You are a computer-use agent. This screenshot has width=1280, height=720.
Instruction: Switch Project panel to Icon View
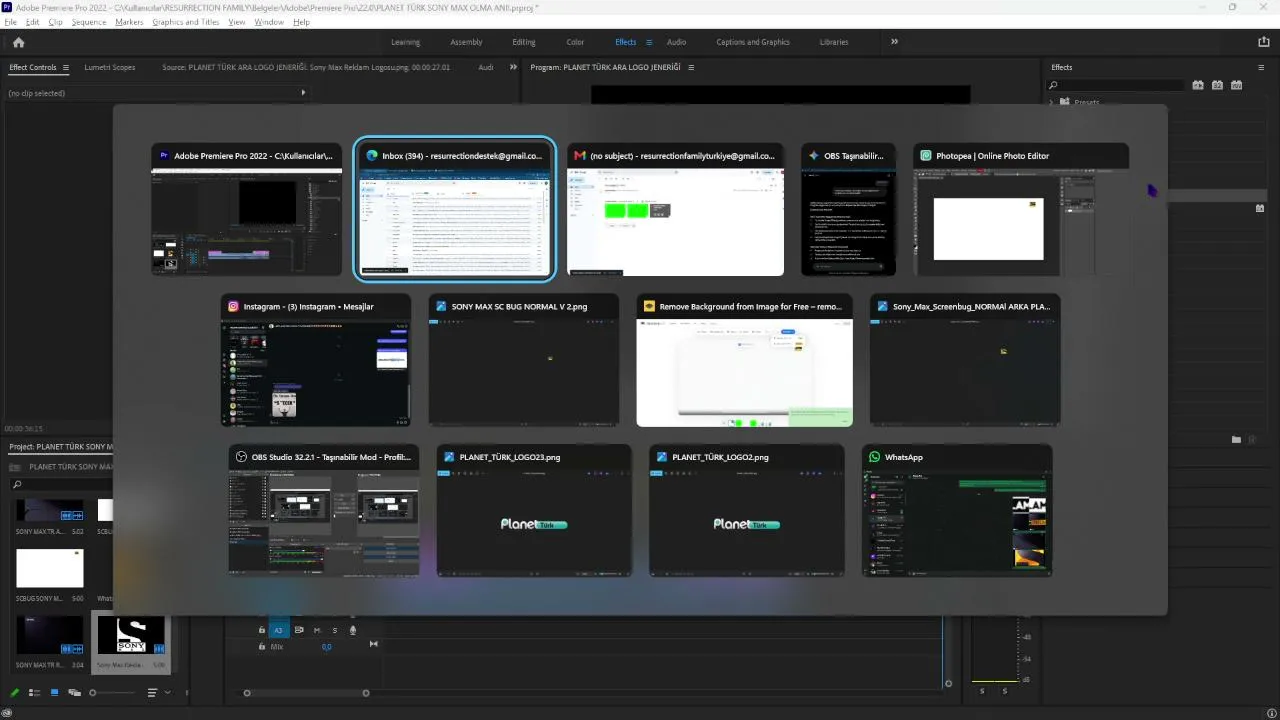(x=54, y=692)
